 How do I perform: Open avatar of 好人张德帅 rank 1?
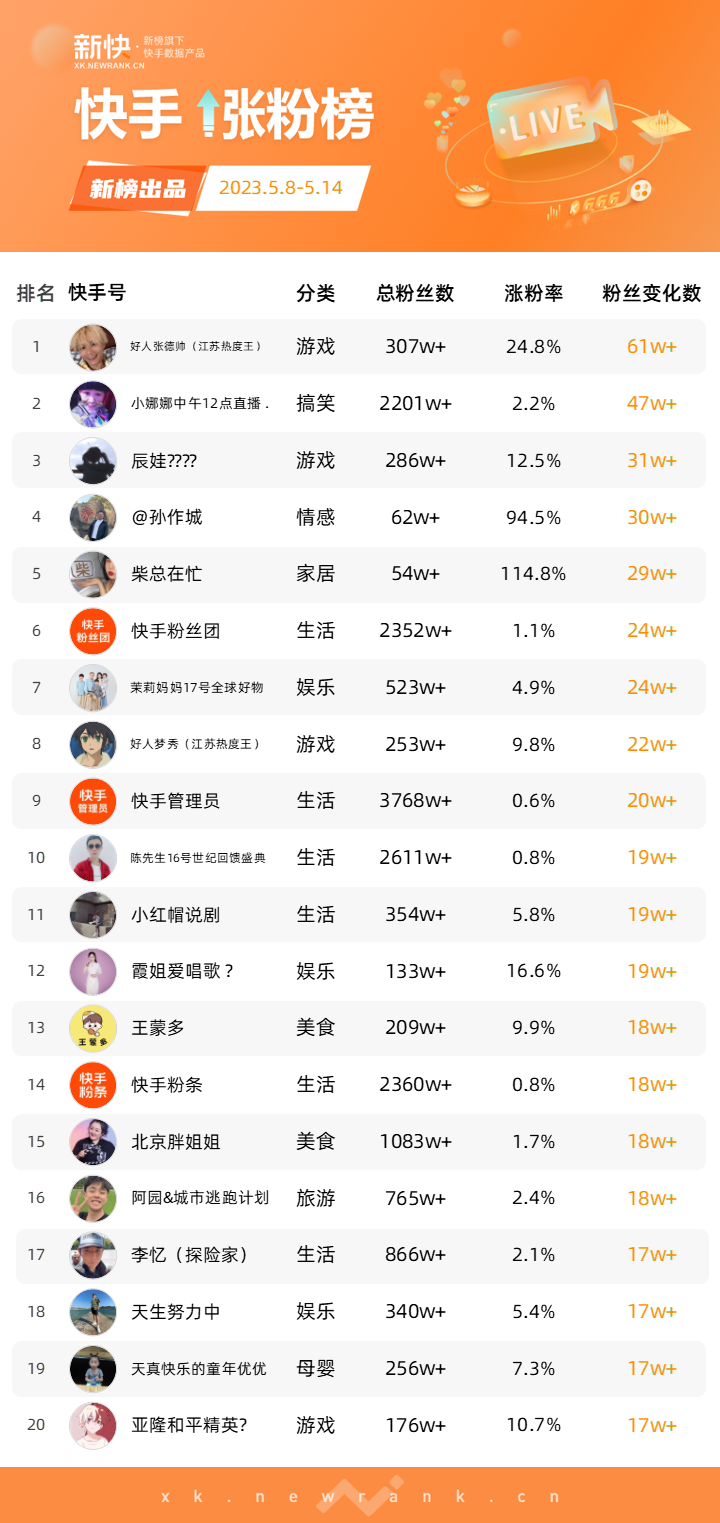pyautogui.click(x=93, y=347)
